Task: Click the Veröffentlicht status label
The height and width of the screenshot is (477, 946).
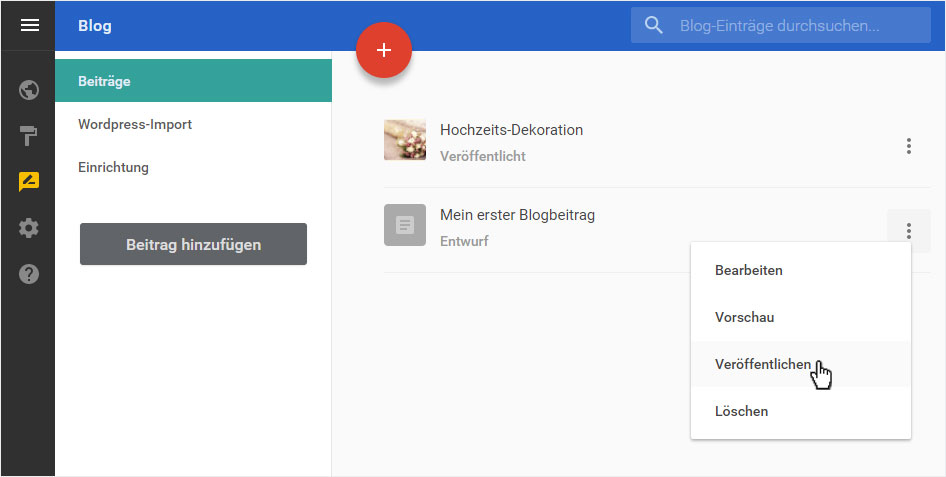Action: coord(483,156)
